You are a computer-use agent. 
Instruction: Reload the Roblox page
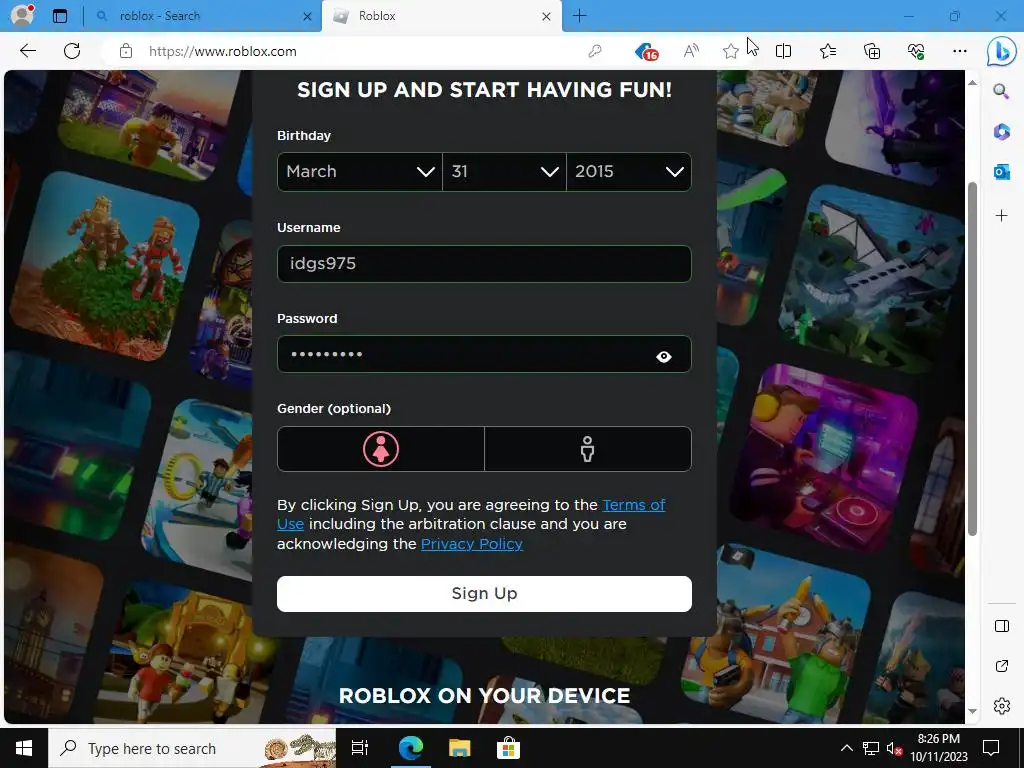tap(72, 51)
